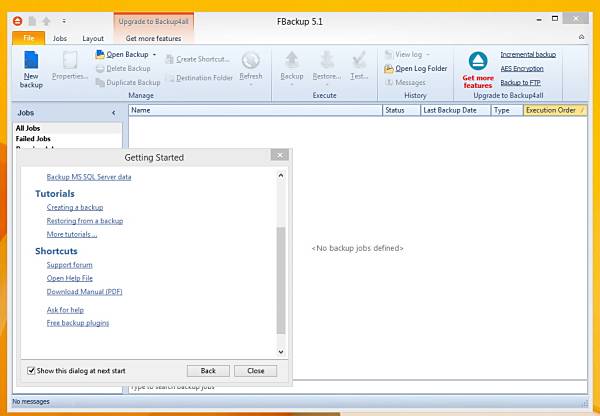
Task: Open the dropdown arrow under Refresh
Action: pyautogui.click(x=251, y=84)
